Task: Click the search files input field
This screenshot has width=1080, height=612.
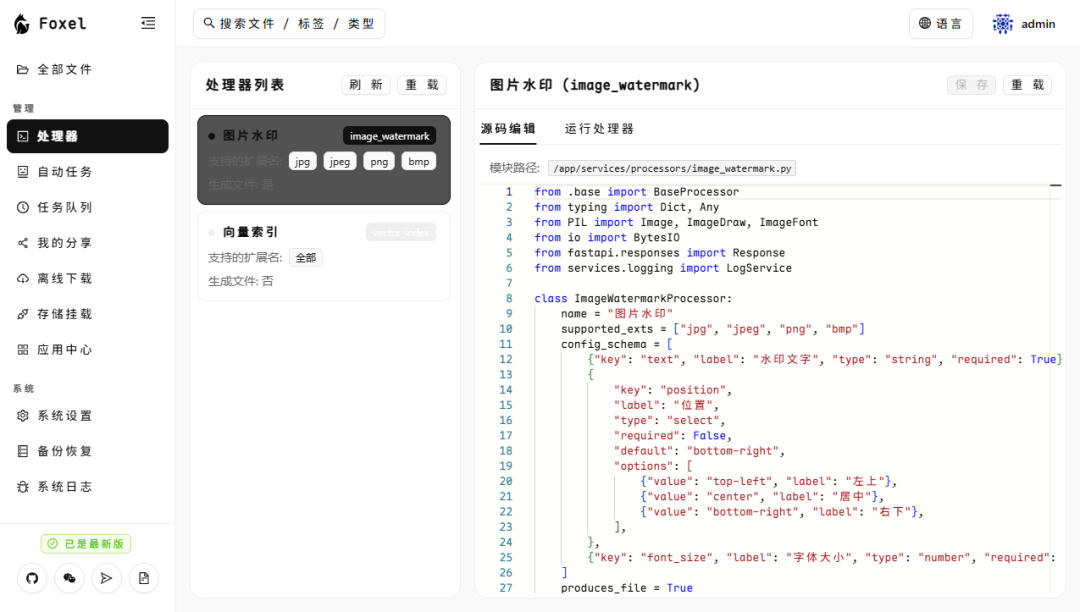Action: pos(289,24)
